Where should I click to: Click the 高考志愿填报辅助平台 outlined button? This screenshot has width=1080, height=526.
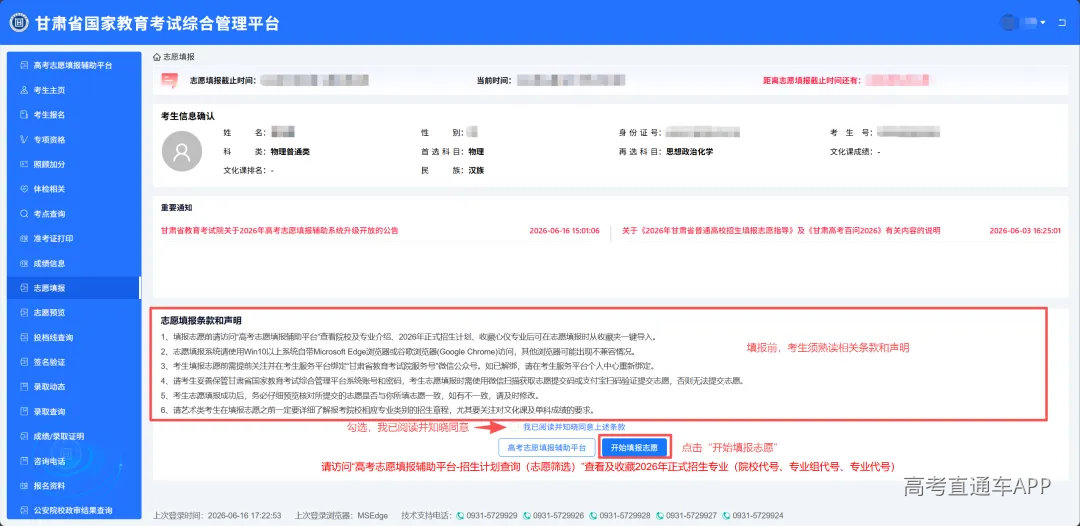click(546, 448)
